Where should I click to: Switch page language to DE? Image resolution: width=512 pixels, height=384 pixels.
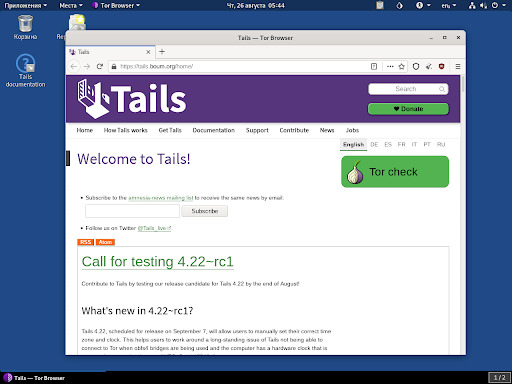coord(374,144)
